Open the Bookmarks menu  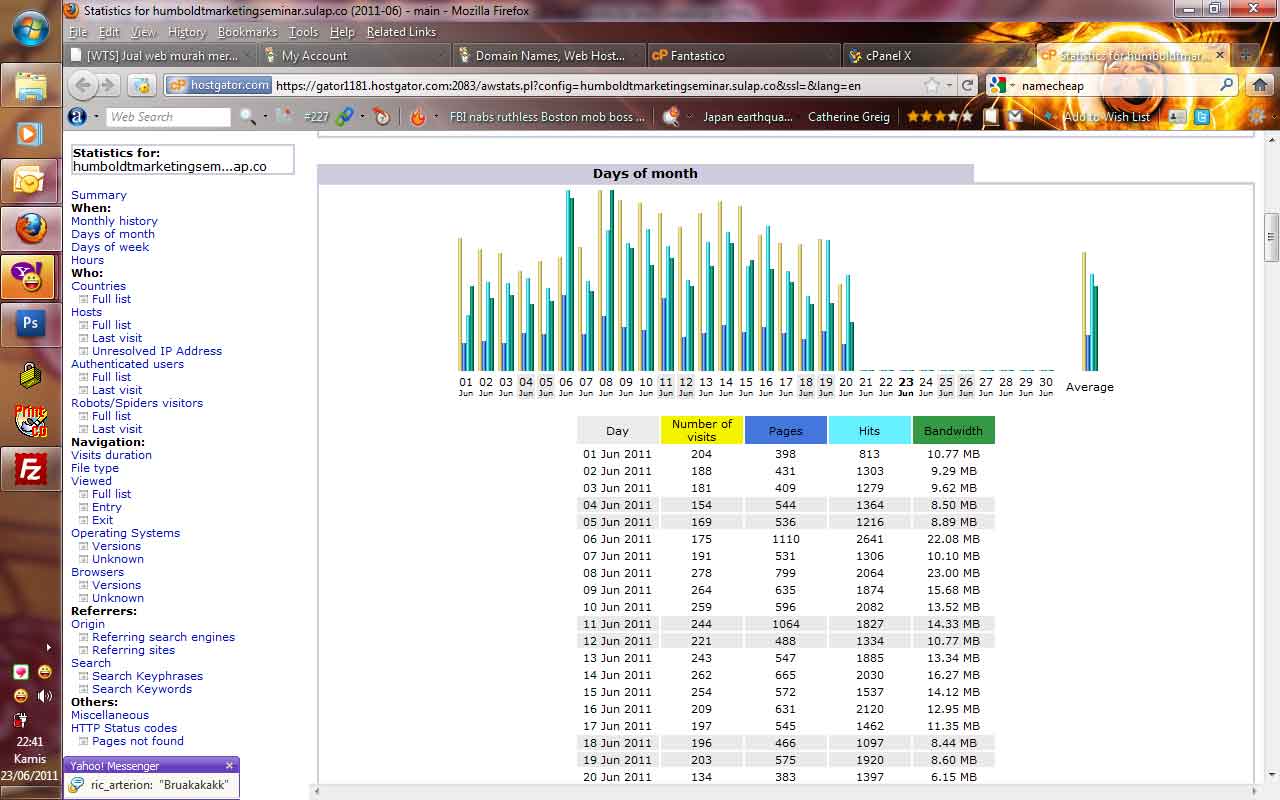pos(247,32)
